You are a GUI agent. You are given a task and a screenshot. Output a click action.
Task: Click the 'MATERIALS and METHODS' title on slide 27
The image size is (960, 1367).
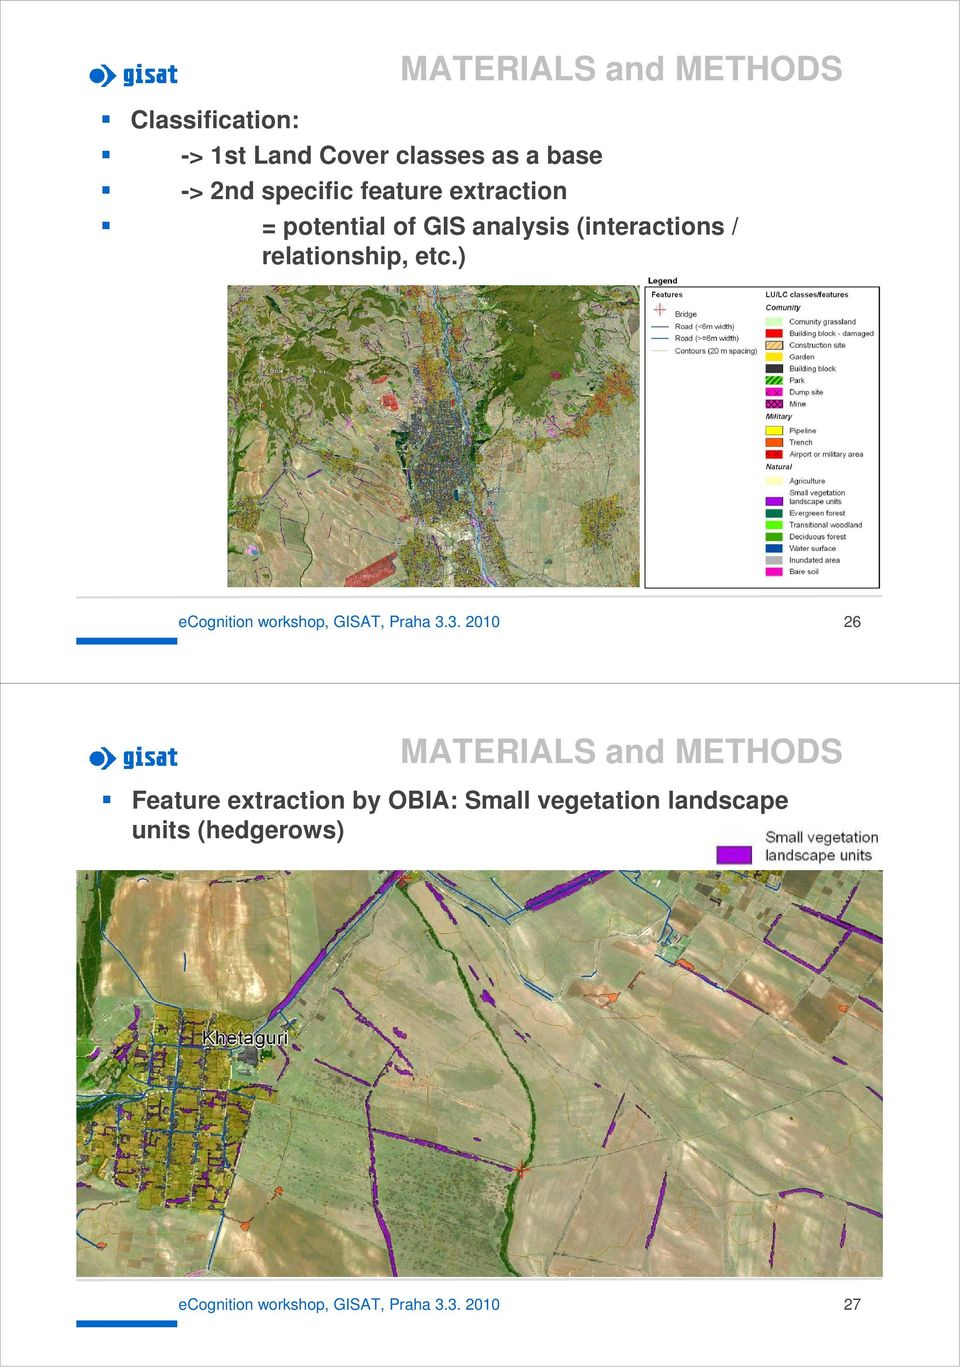(x=621, y=752)
